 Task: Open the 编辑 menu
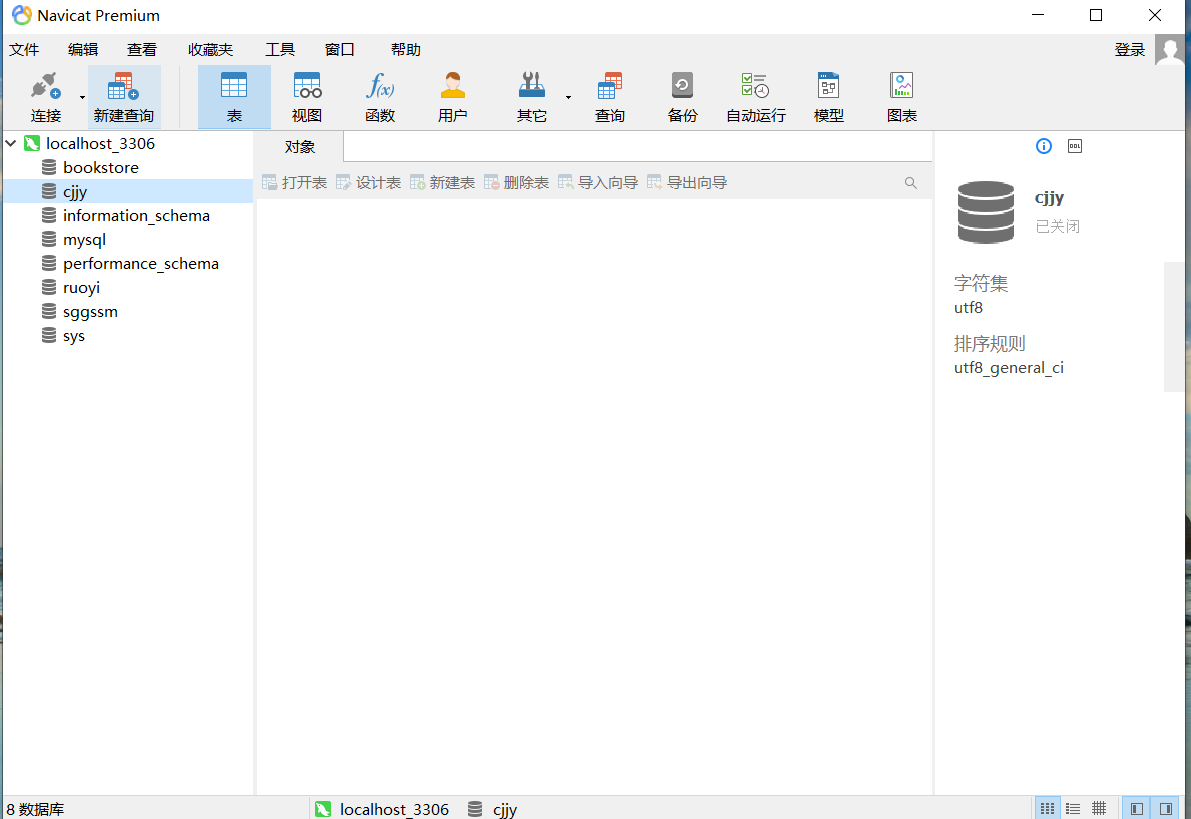click(83, 49)
